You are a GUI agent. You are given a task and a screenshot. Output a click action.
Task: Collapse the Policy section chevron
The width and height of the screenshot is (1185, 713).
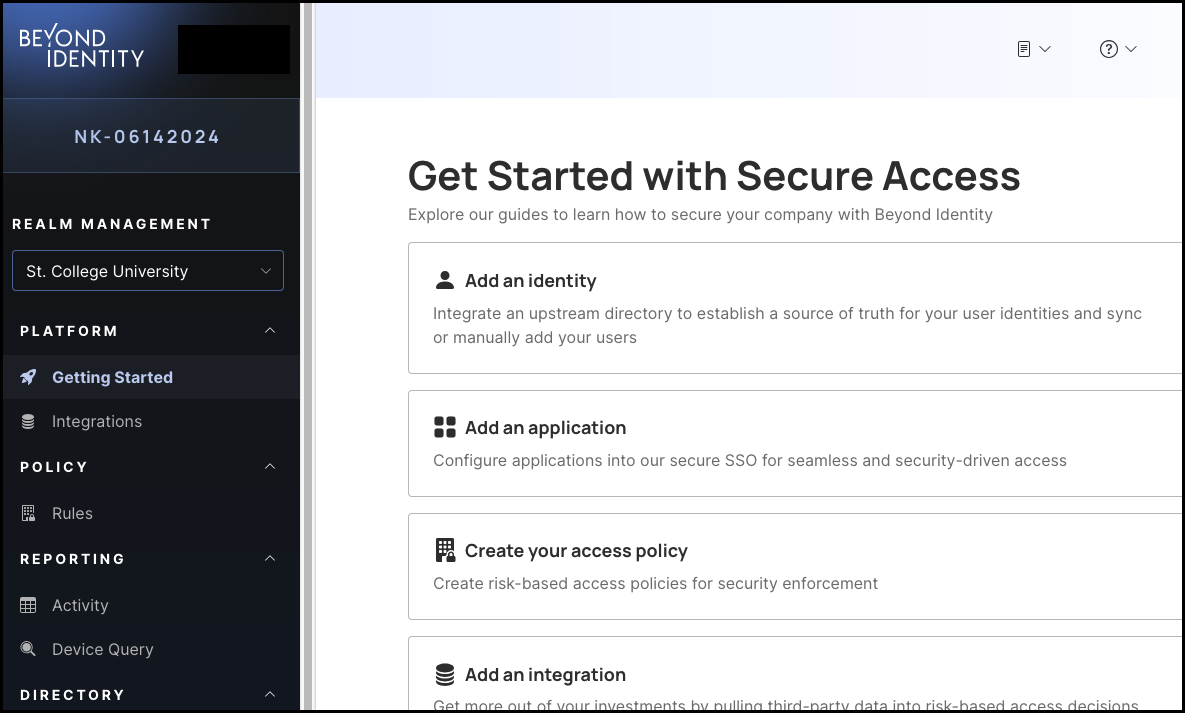(270, 467)
